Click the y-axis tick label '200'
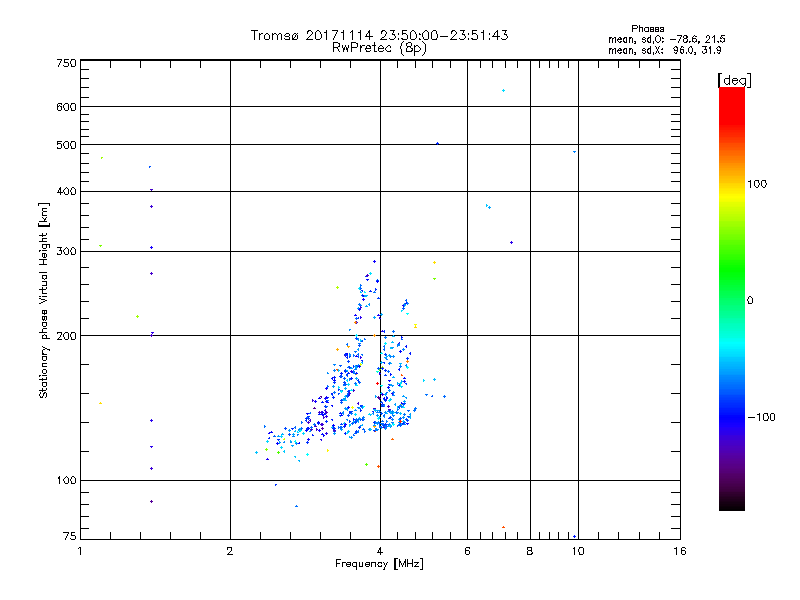The width and height of the screenshot is (800, 600). click(66, 336)
